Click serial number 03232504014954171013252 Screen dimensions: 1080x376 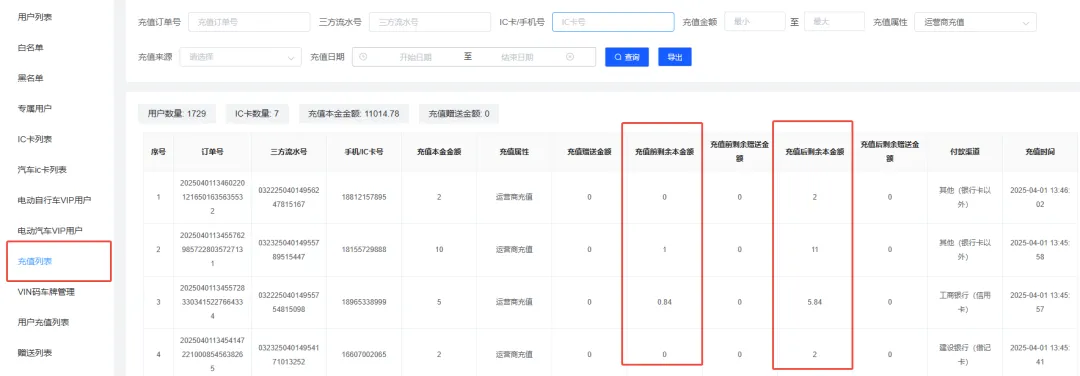(288, 354)
